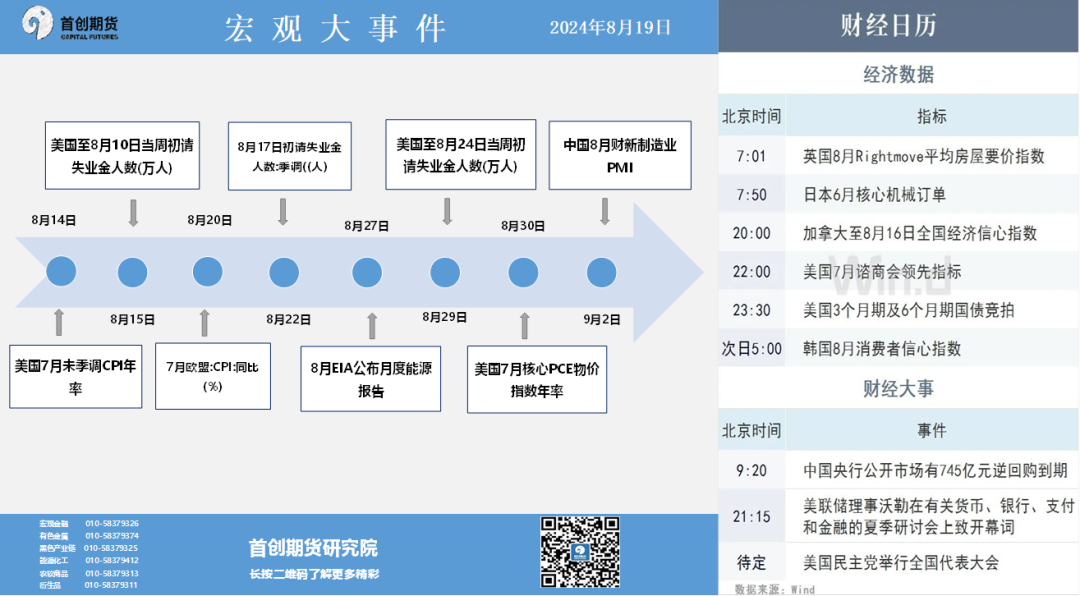Click the 7:50 time cell
1080x596 pixels.
click(x=751, y=195)
